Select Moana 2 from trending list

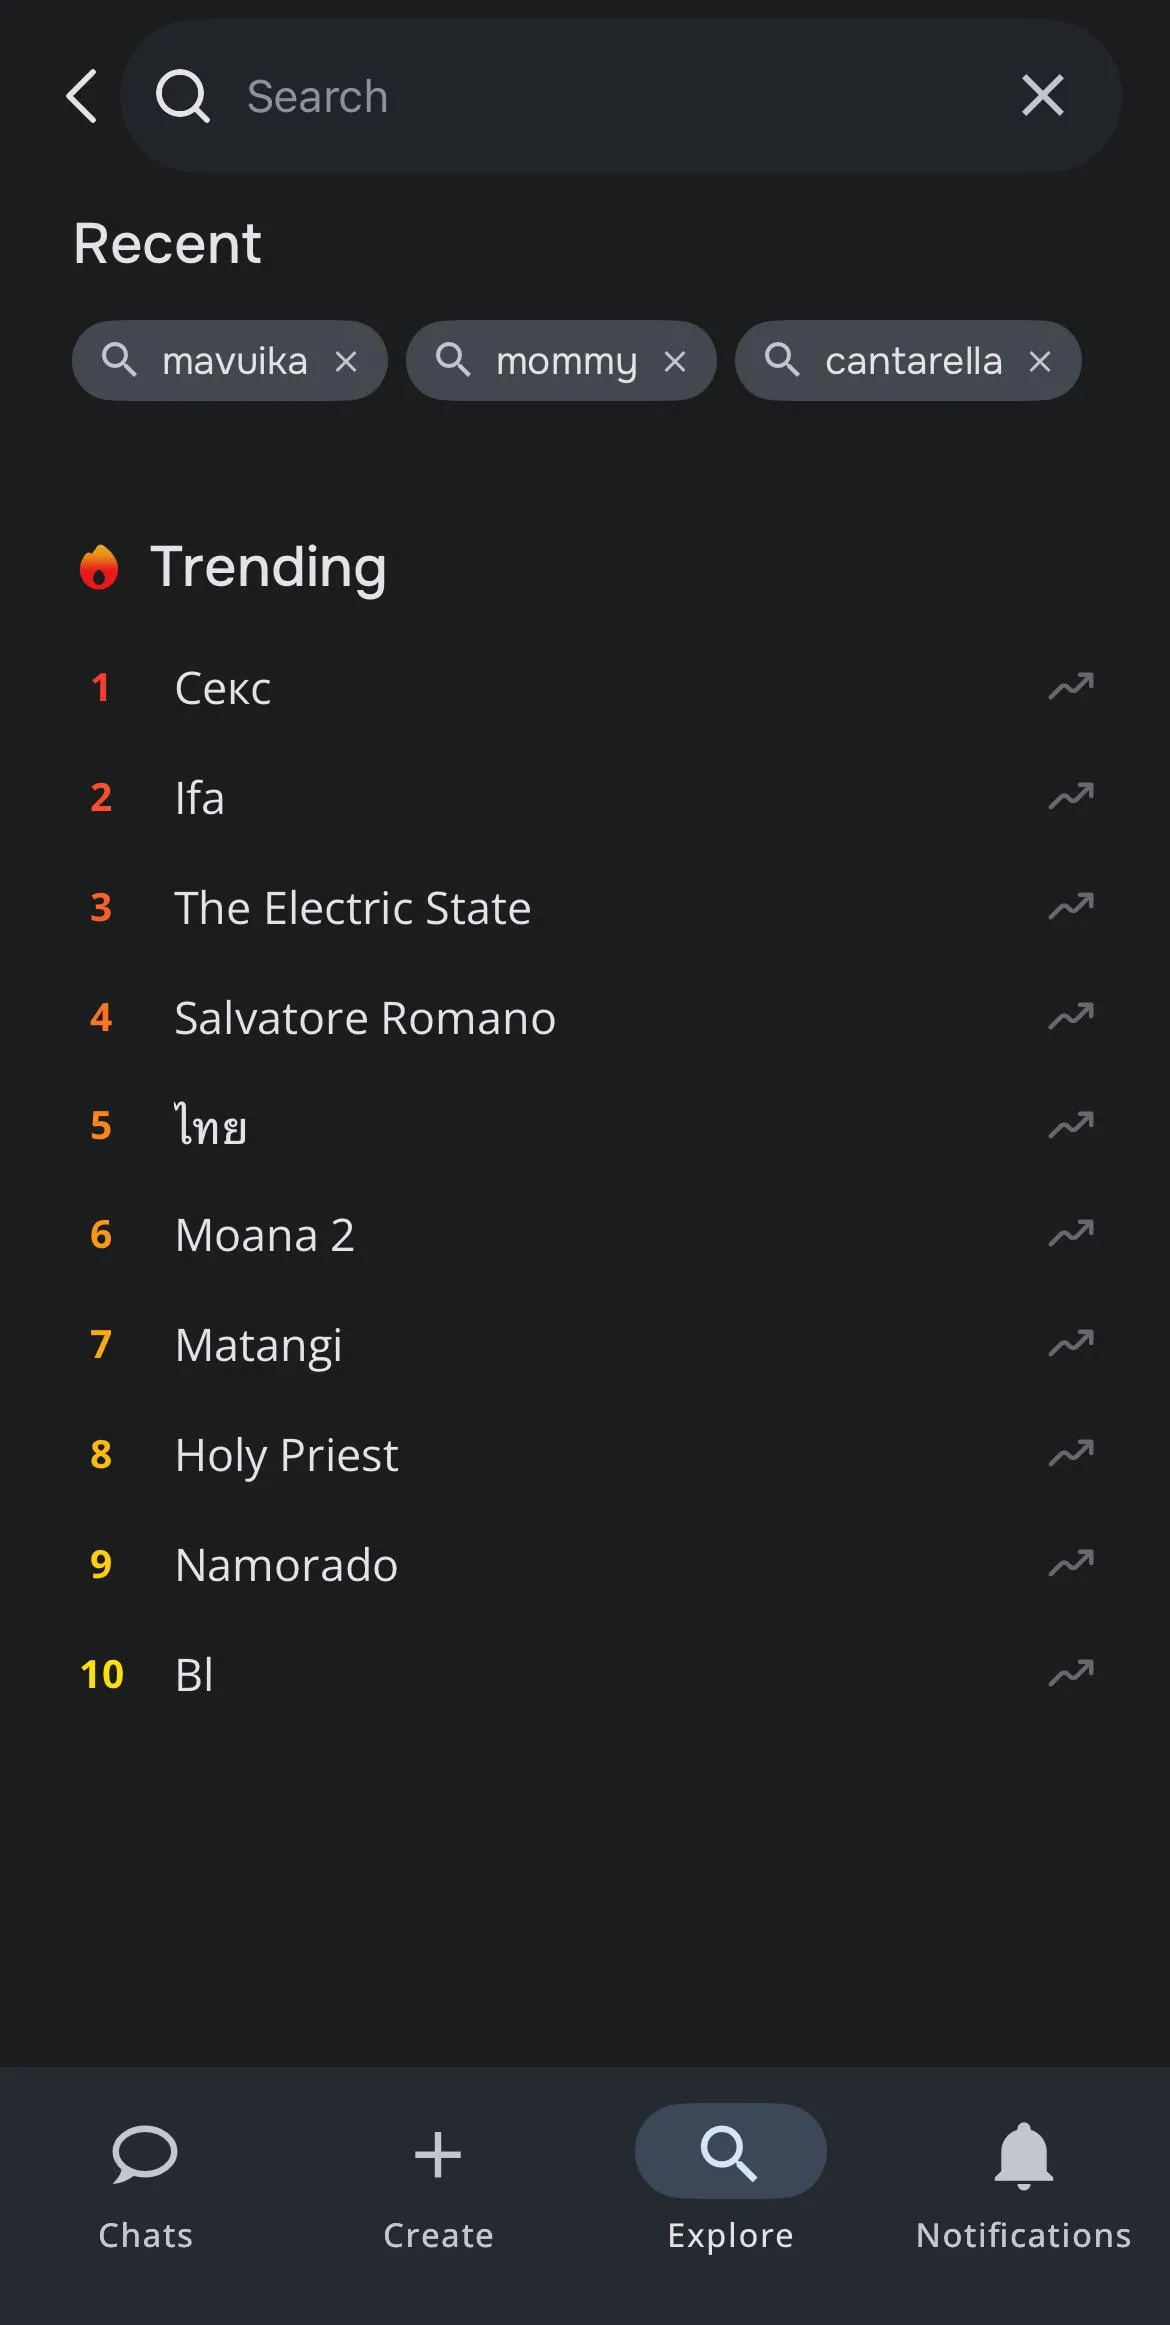[x=265, y=1235]
